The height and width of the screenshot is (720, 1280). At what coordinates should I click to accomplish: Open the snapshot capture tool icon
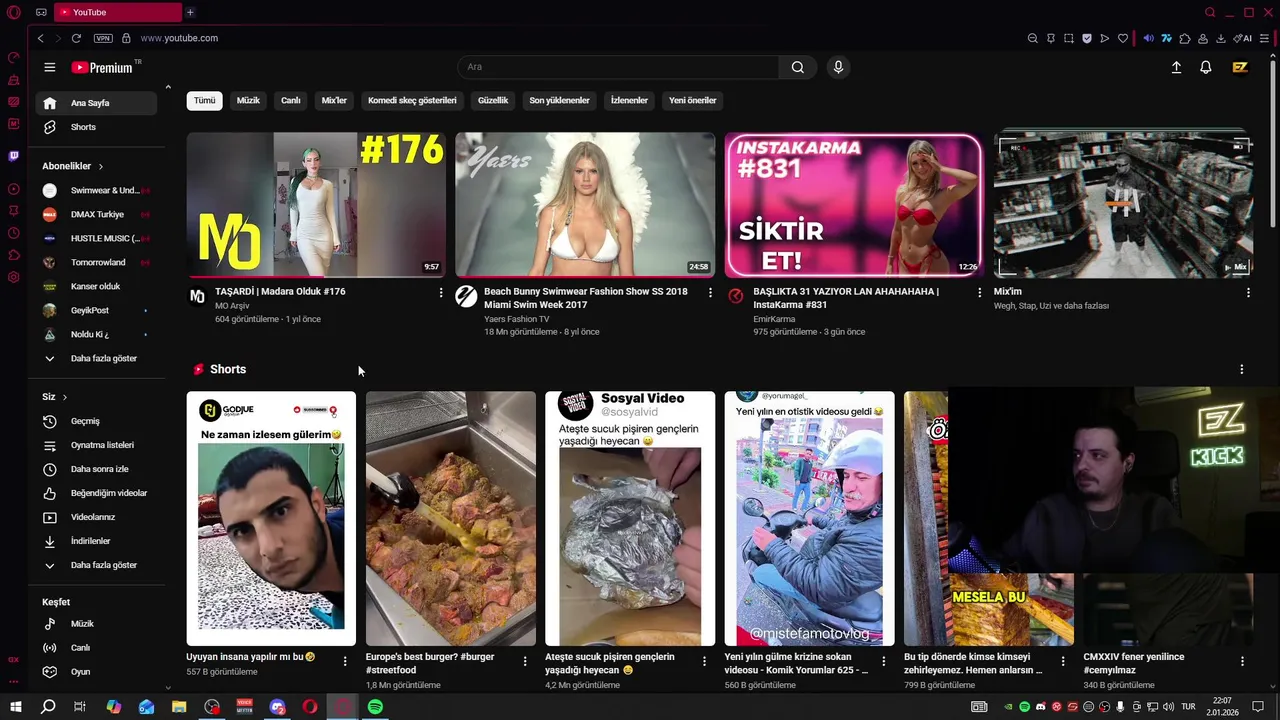[x=1069, y=38]
